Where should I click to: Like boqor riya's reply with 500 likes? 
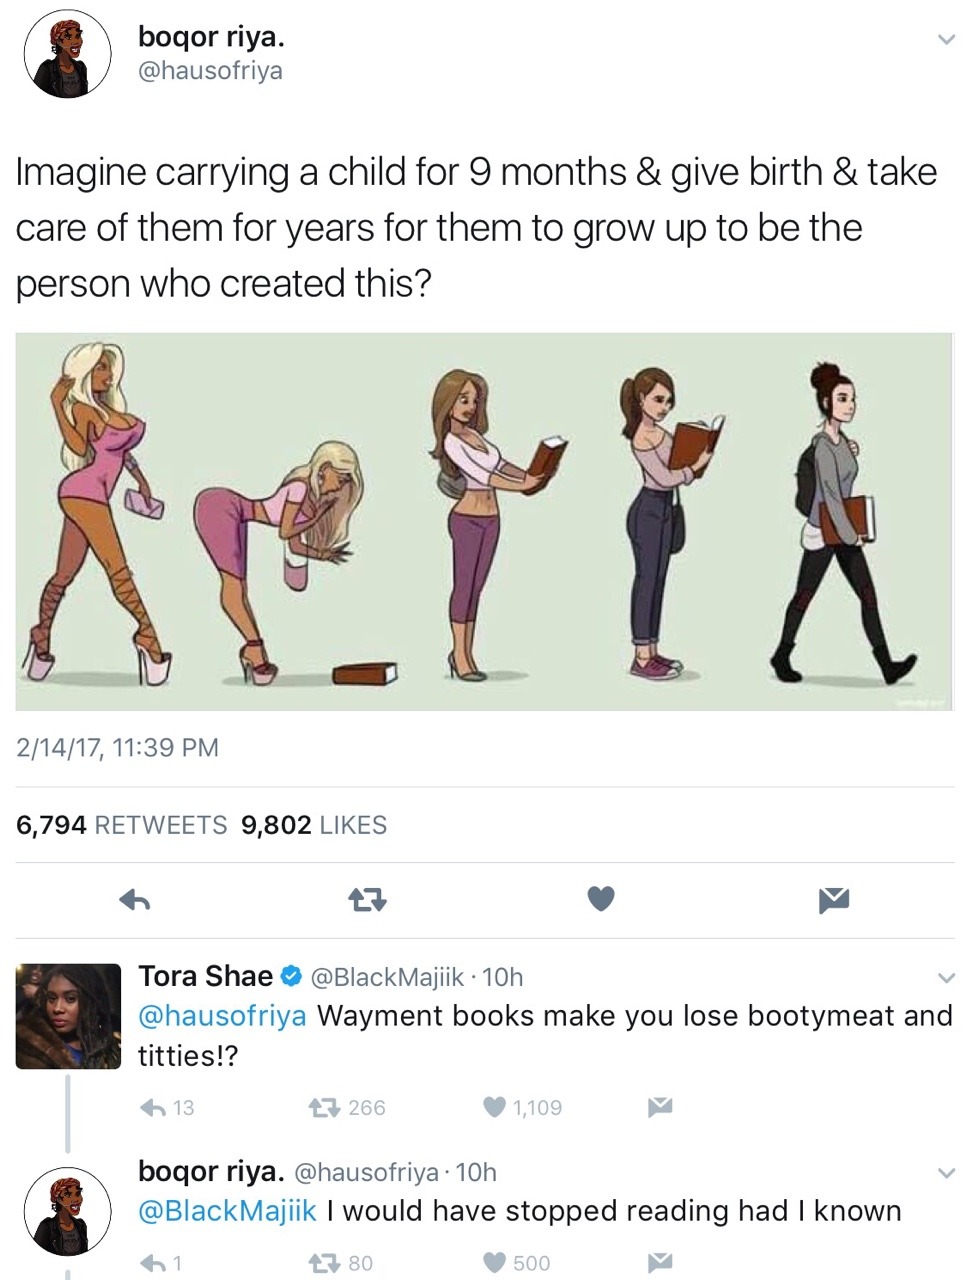pos(517,1263)
